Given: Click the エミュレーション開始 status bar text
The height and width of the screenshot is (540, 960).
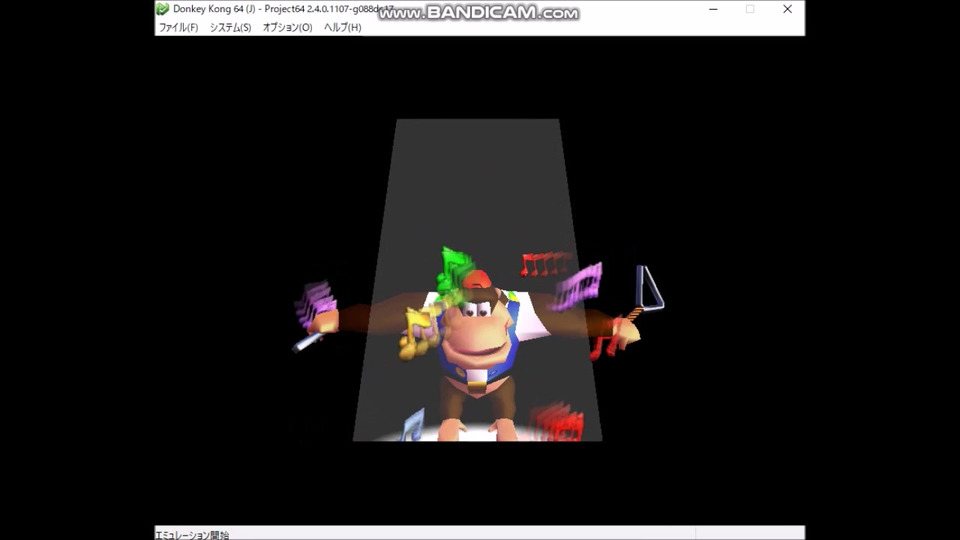Looking at the screenshot, I should click(x=192, y=535).
